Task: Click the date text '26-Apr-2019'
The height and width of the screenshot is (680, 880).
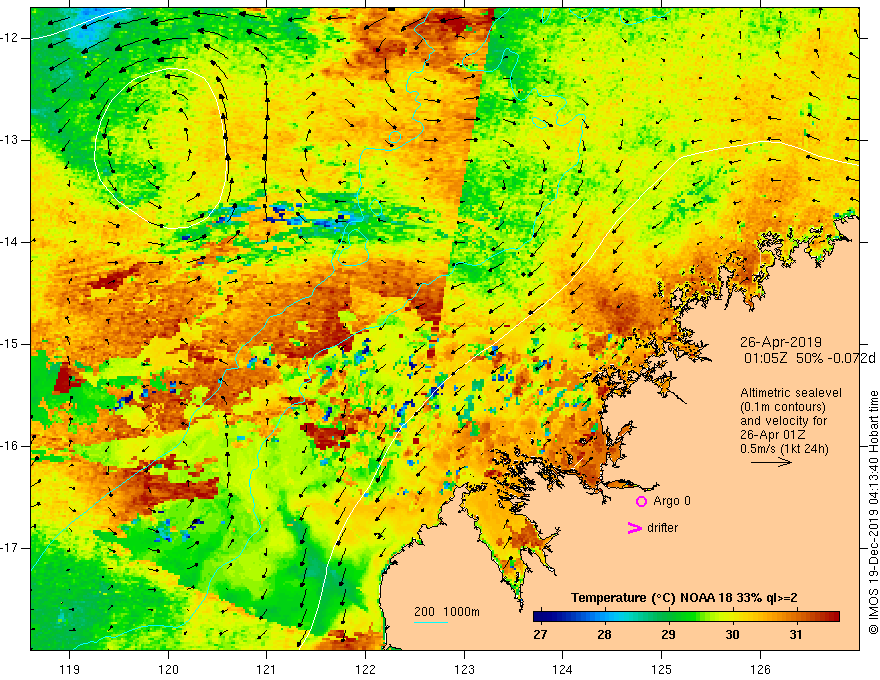Action: (781, 342)
